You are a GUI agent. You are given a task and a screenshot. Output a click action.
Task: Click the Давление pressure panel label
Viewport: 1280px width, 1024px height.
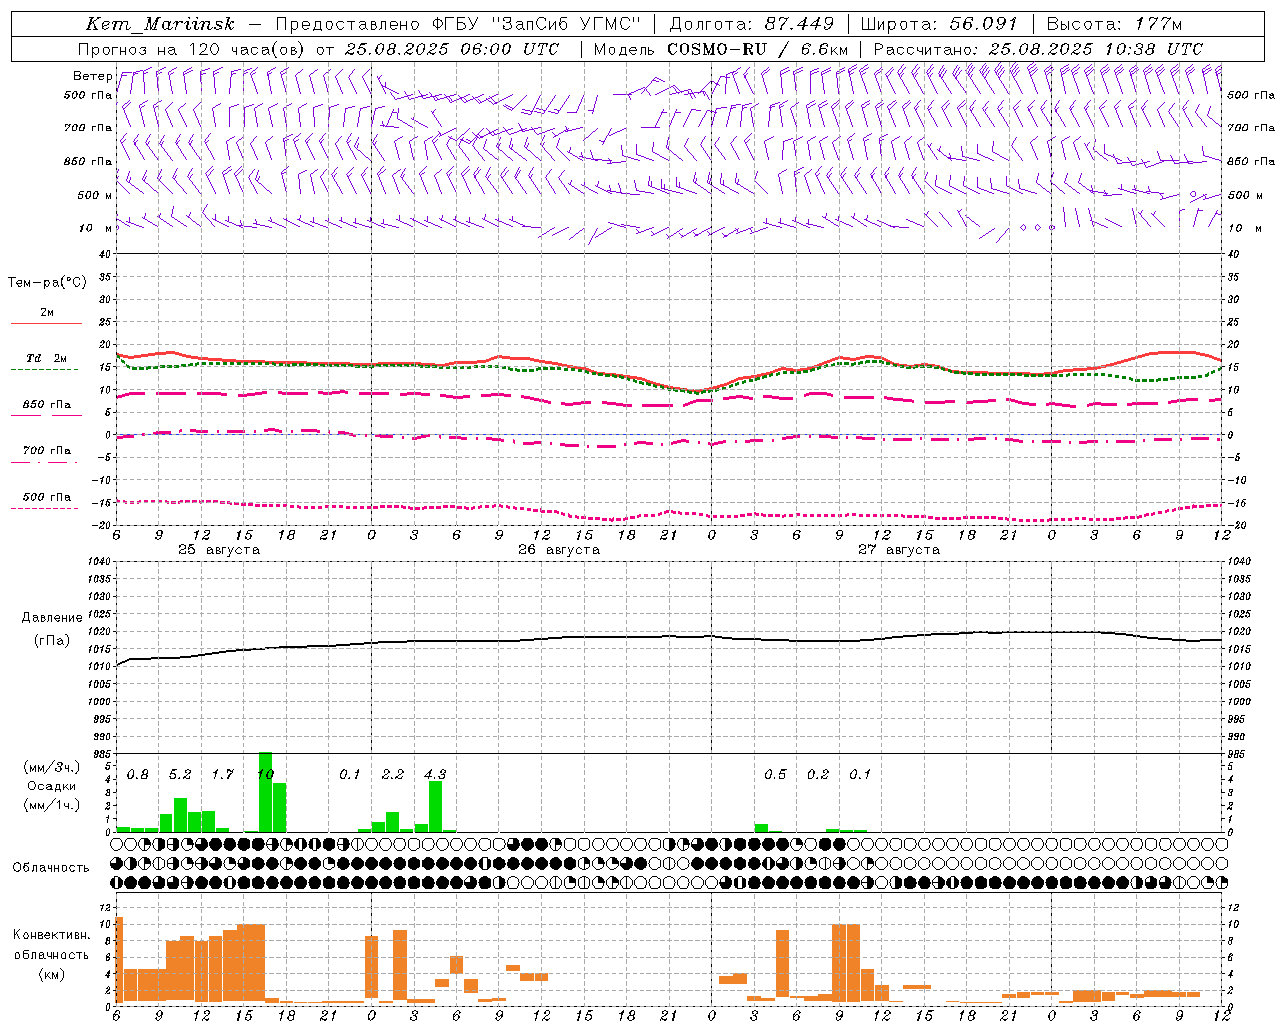tap(52, 618)
